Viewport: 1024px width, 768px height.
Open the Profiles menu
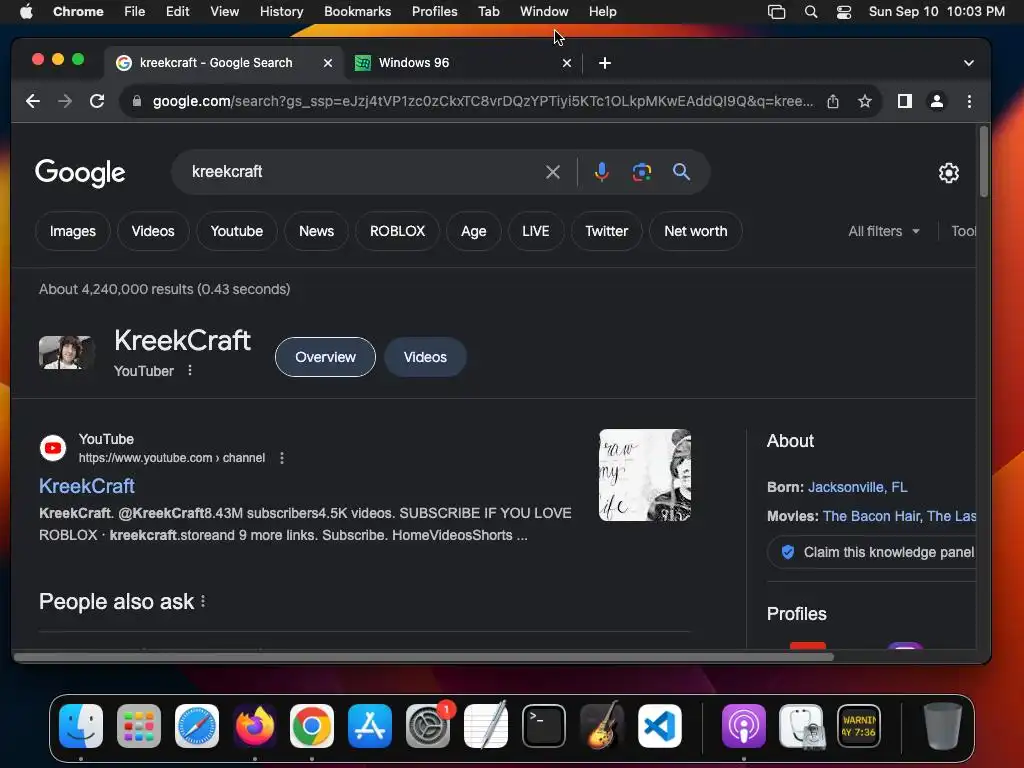point(434,12)
